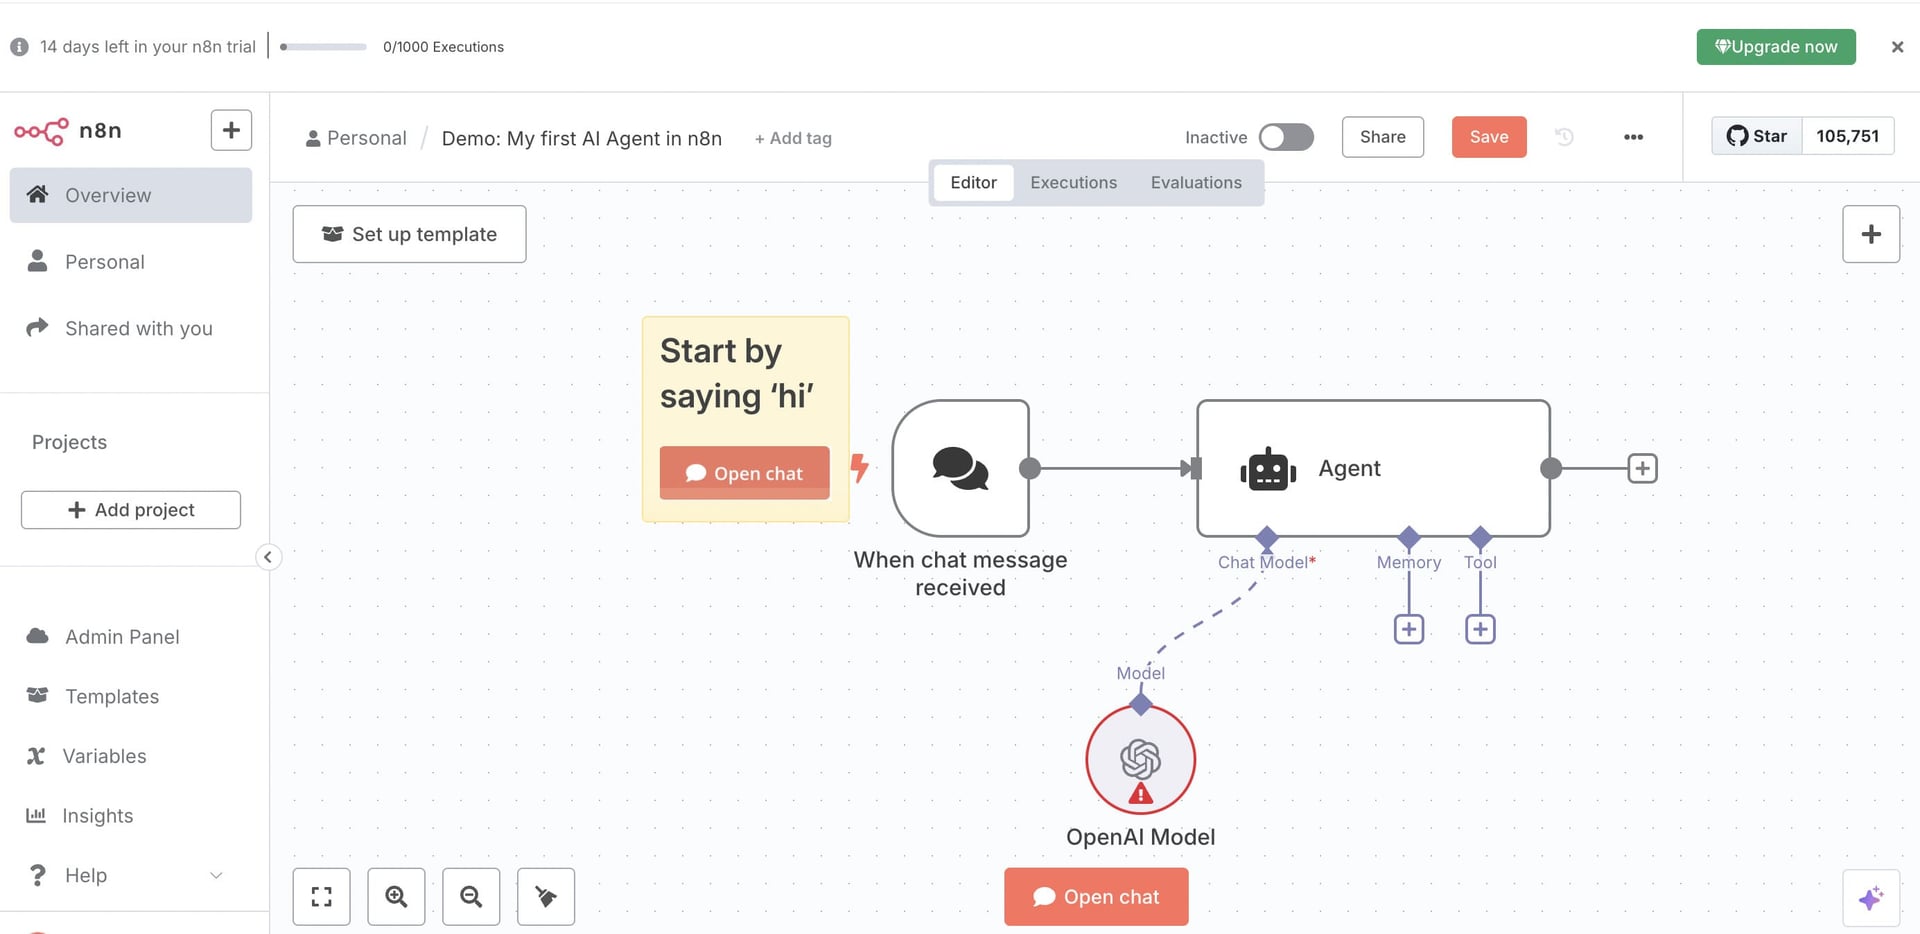Screen dimensions: 1920x934
Task: Click the Save button
Action: tap(1488, 137)
